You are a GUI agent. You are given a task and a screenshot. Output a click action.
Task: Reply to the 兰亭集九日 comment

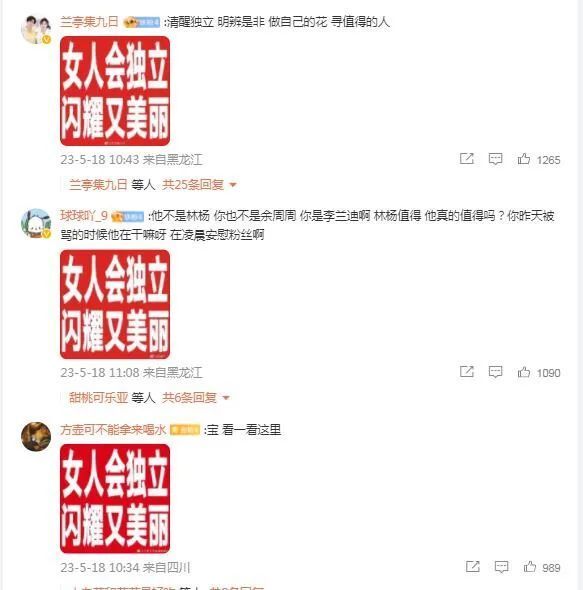tap(495, 159)
